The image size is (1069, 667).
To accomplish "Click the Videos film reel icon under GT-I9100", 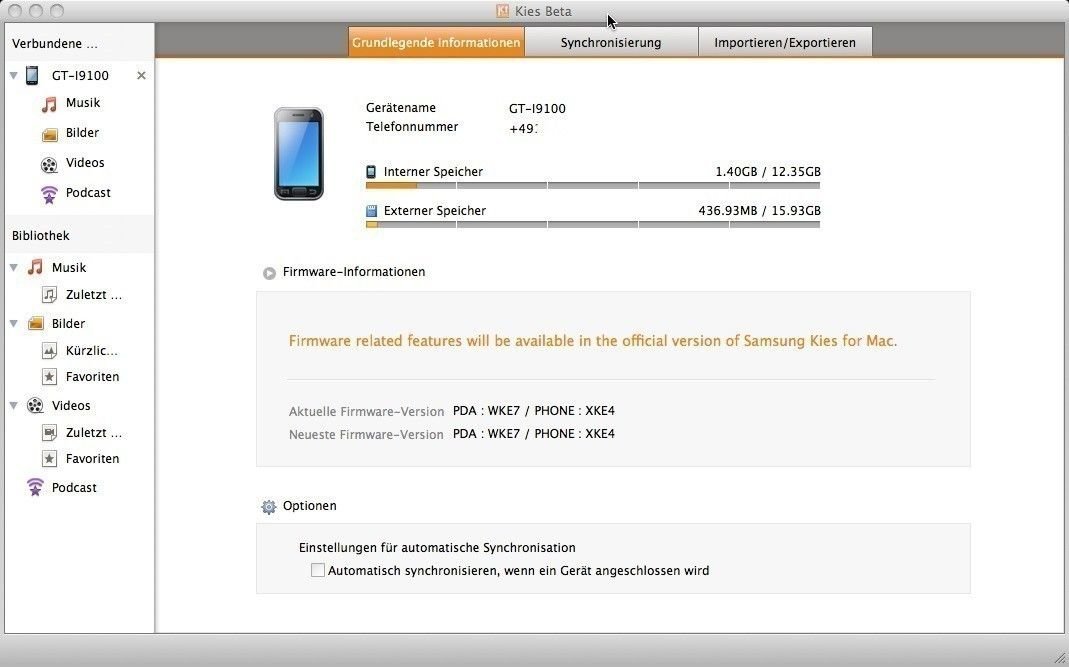I will (x=49, y=164).
